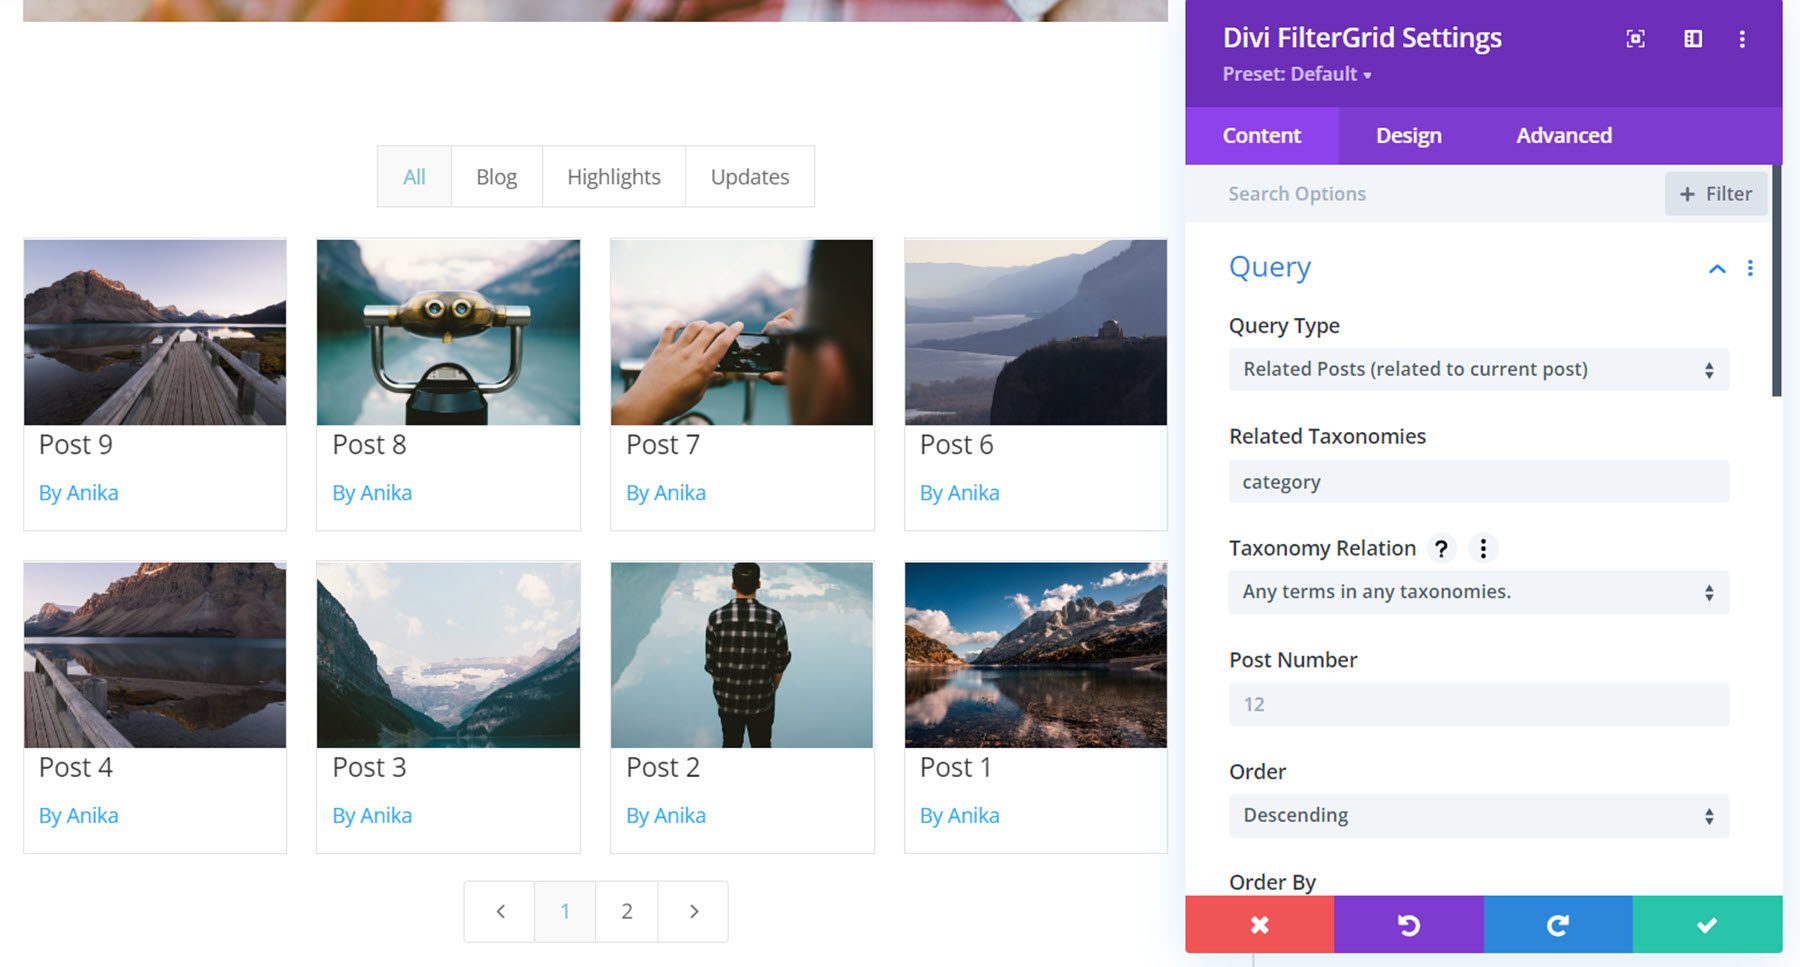The height and width of the screenshot is (967, 1800).
Task: Open the Query section options via its dots icon
Action: (x=1749, y=268)
